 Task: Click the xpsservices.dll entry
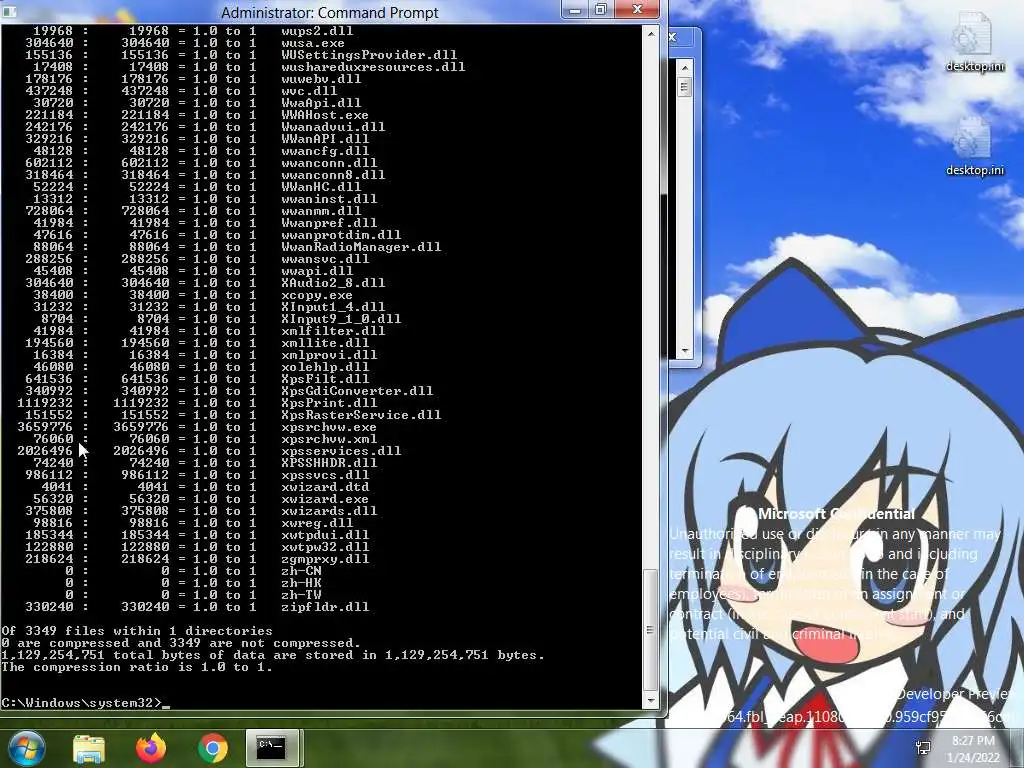click(x=341, y=451)
